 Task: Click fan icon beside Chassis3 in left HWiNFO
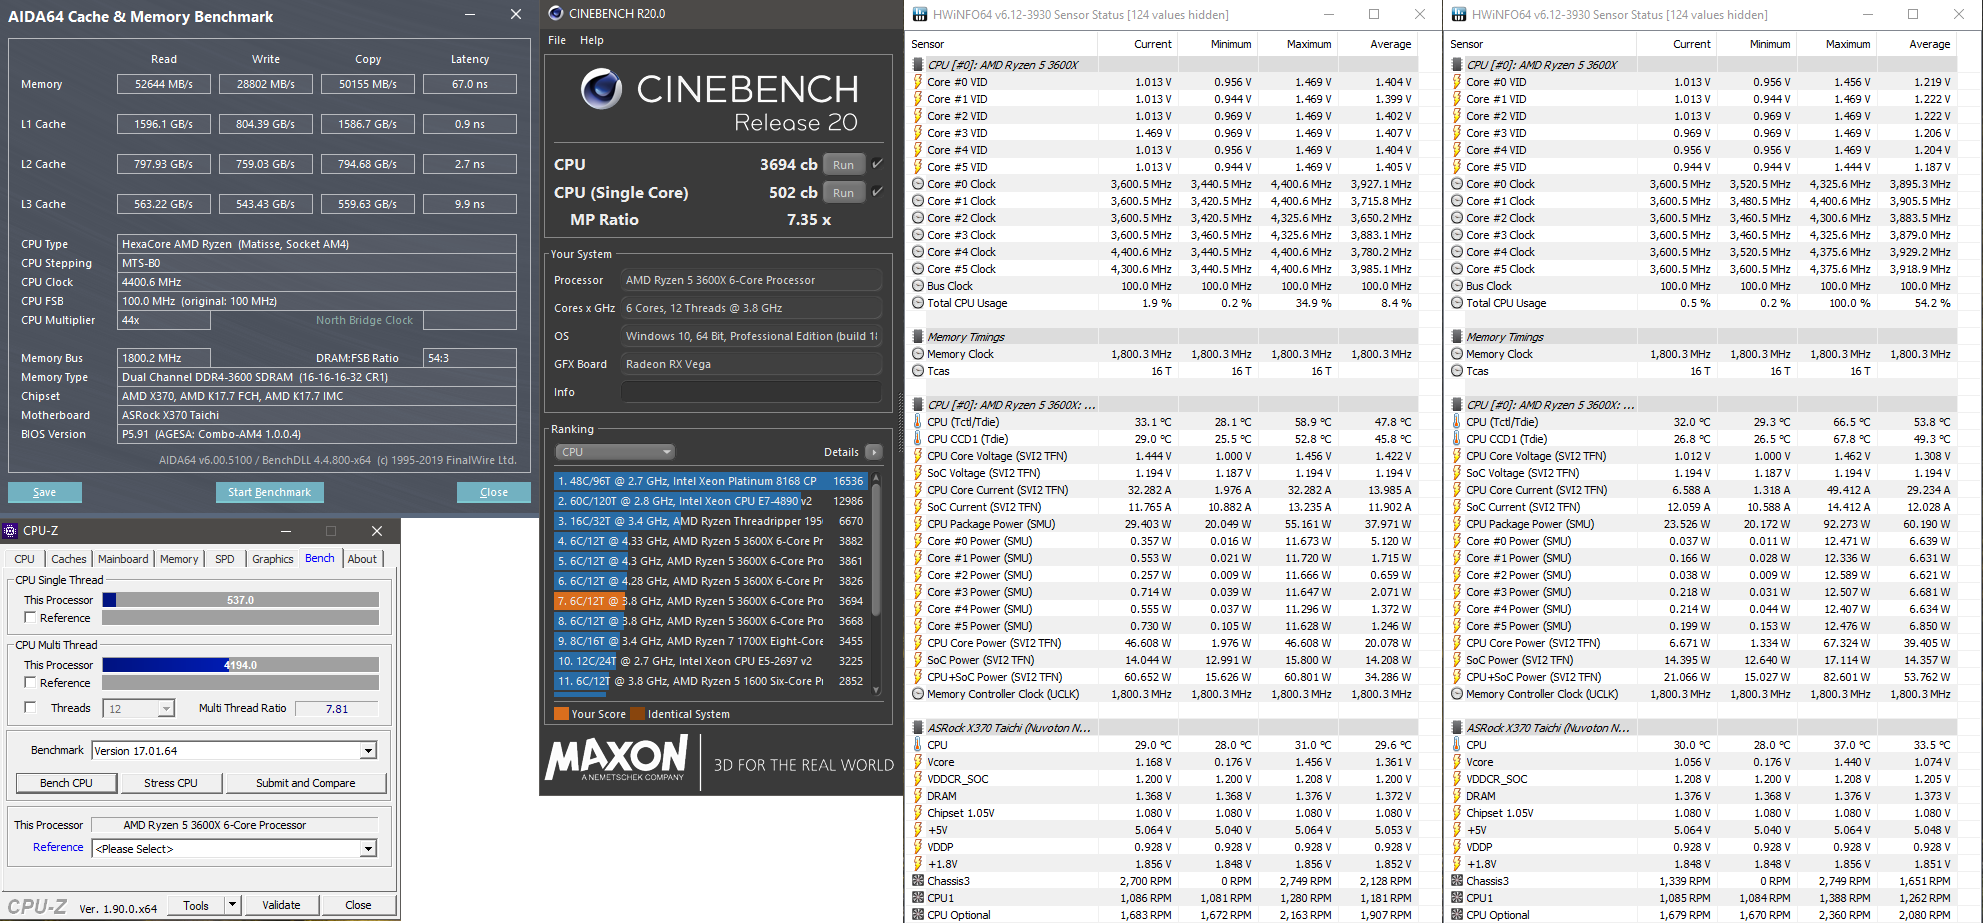[x=918, y=881]
